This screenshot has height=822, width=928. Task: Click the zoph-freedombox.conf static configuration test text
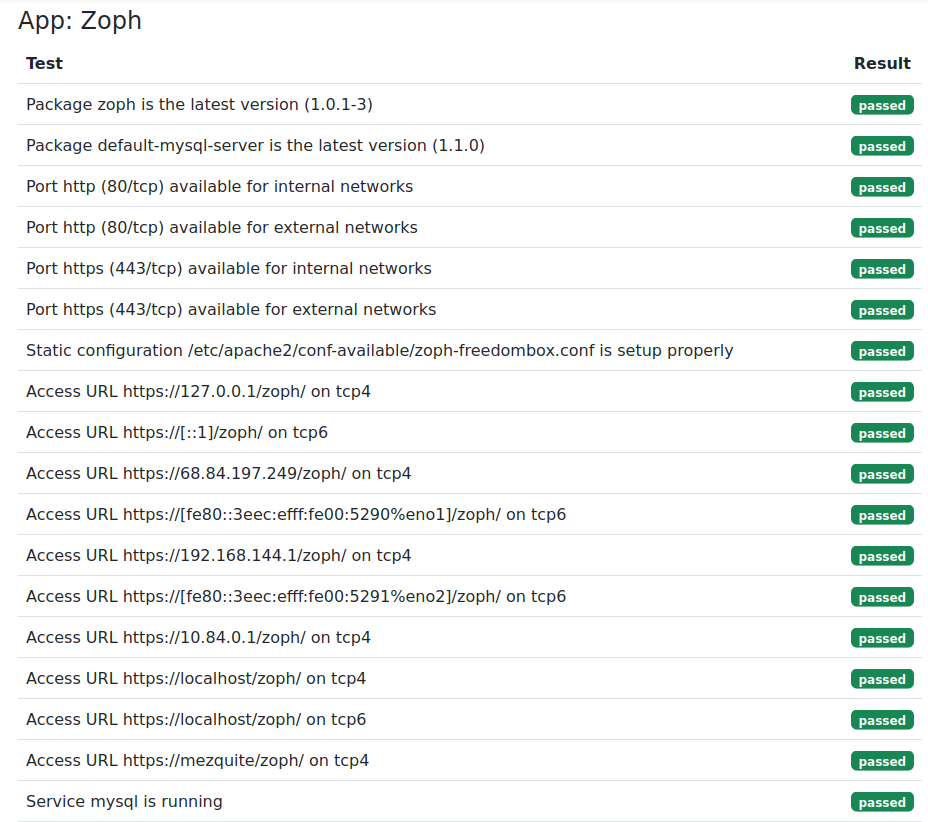pos(379,350)
